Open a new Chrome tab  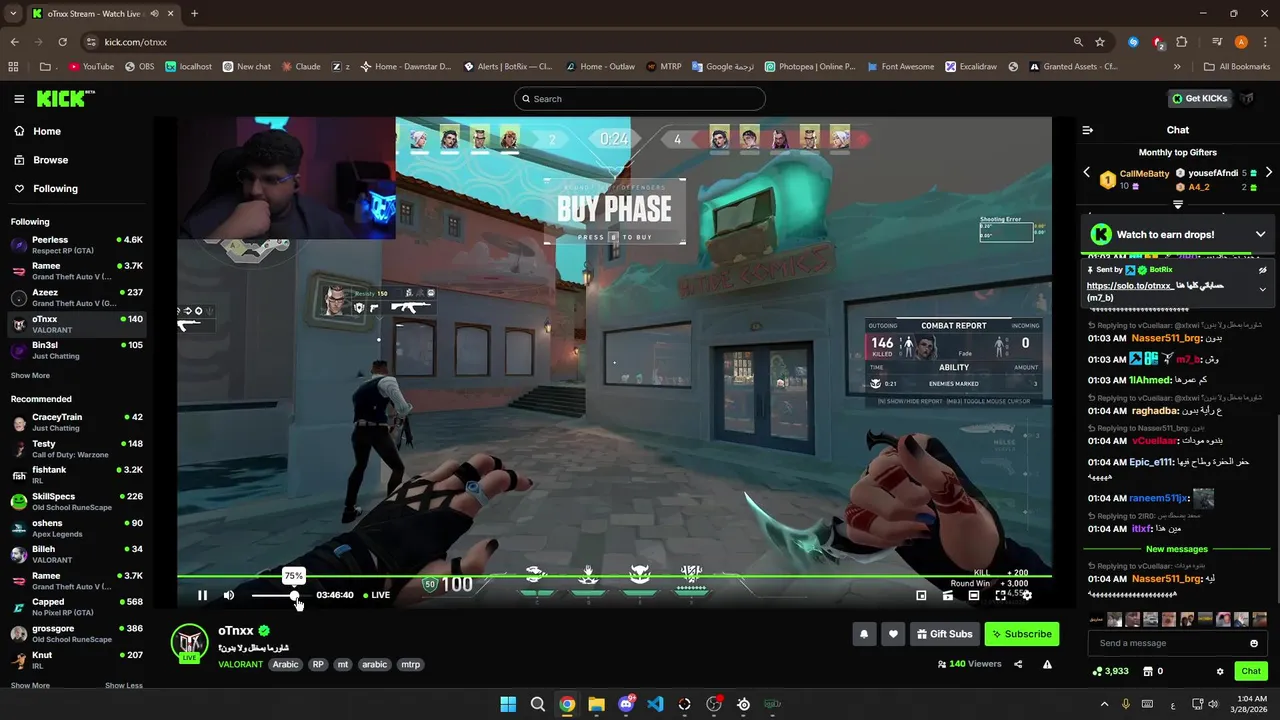pyautogui.click(x=194, y=14)
